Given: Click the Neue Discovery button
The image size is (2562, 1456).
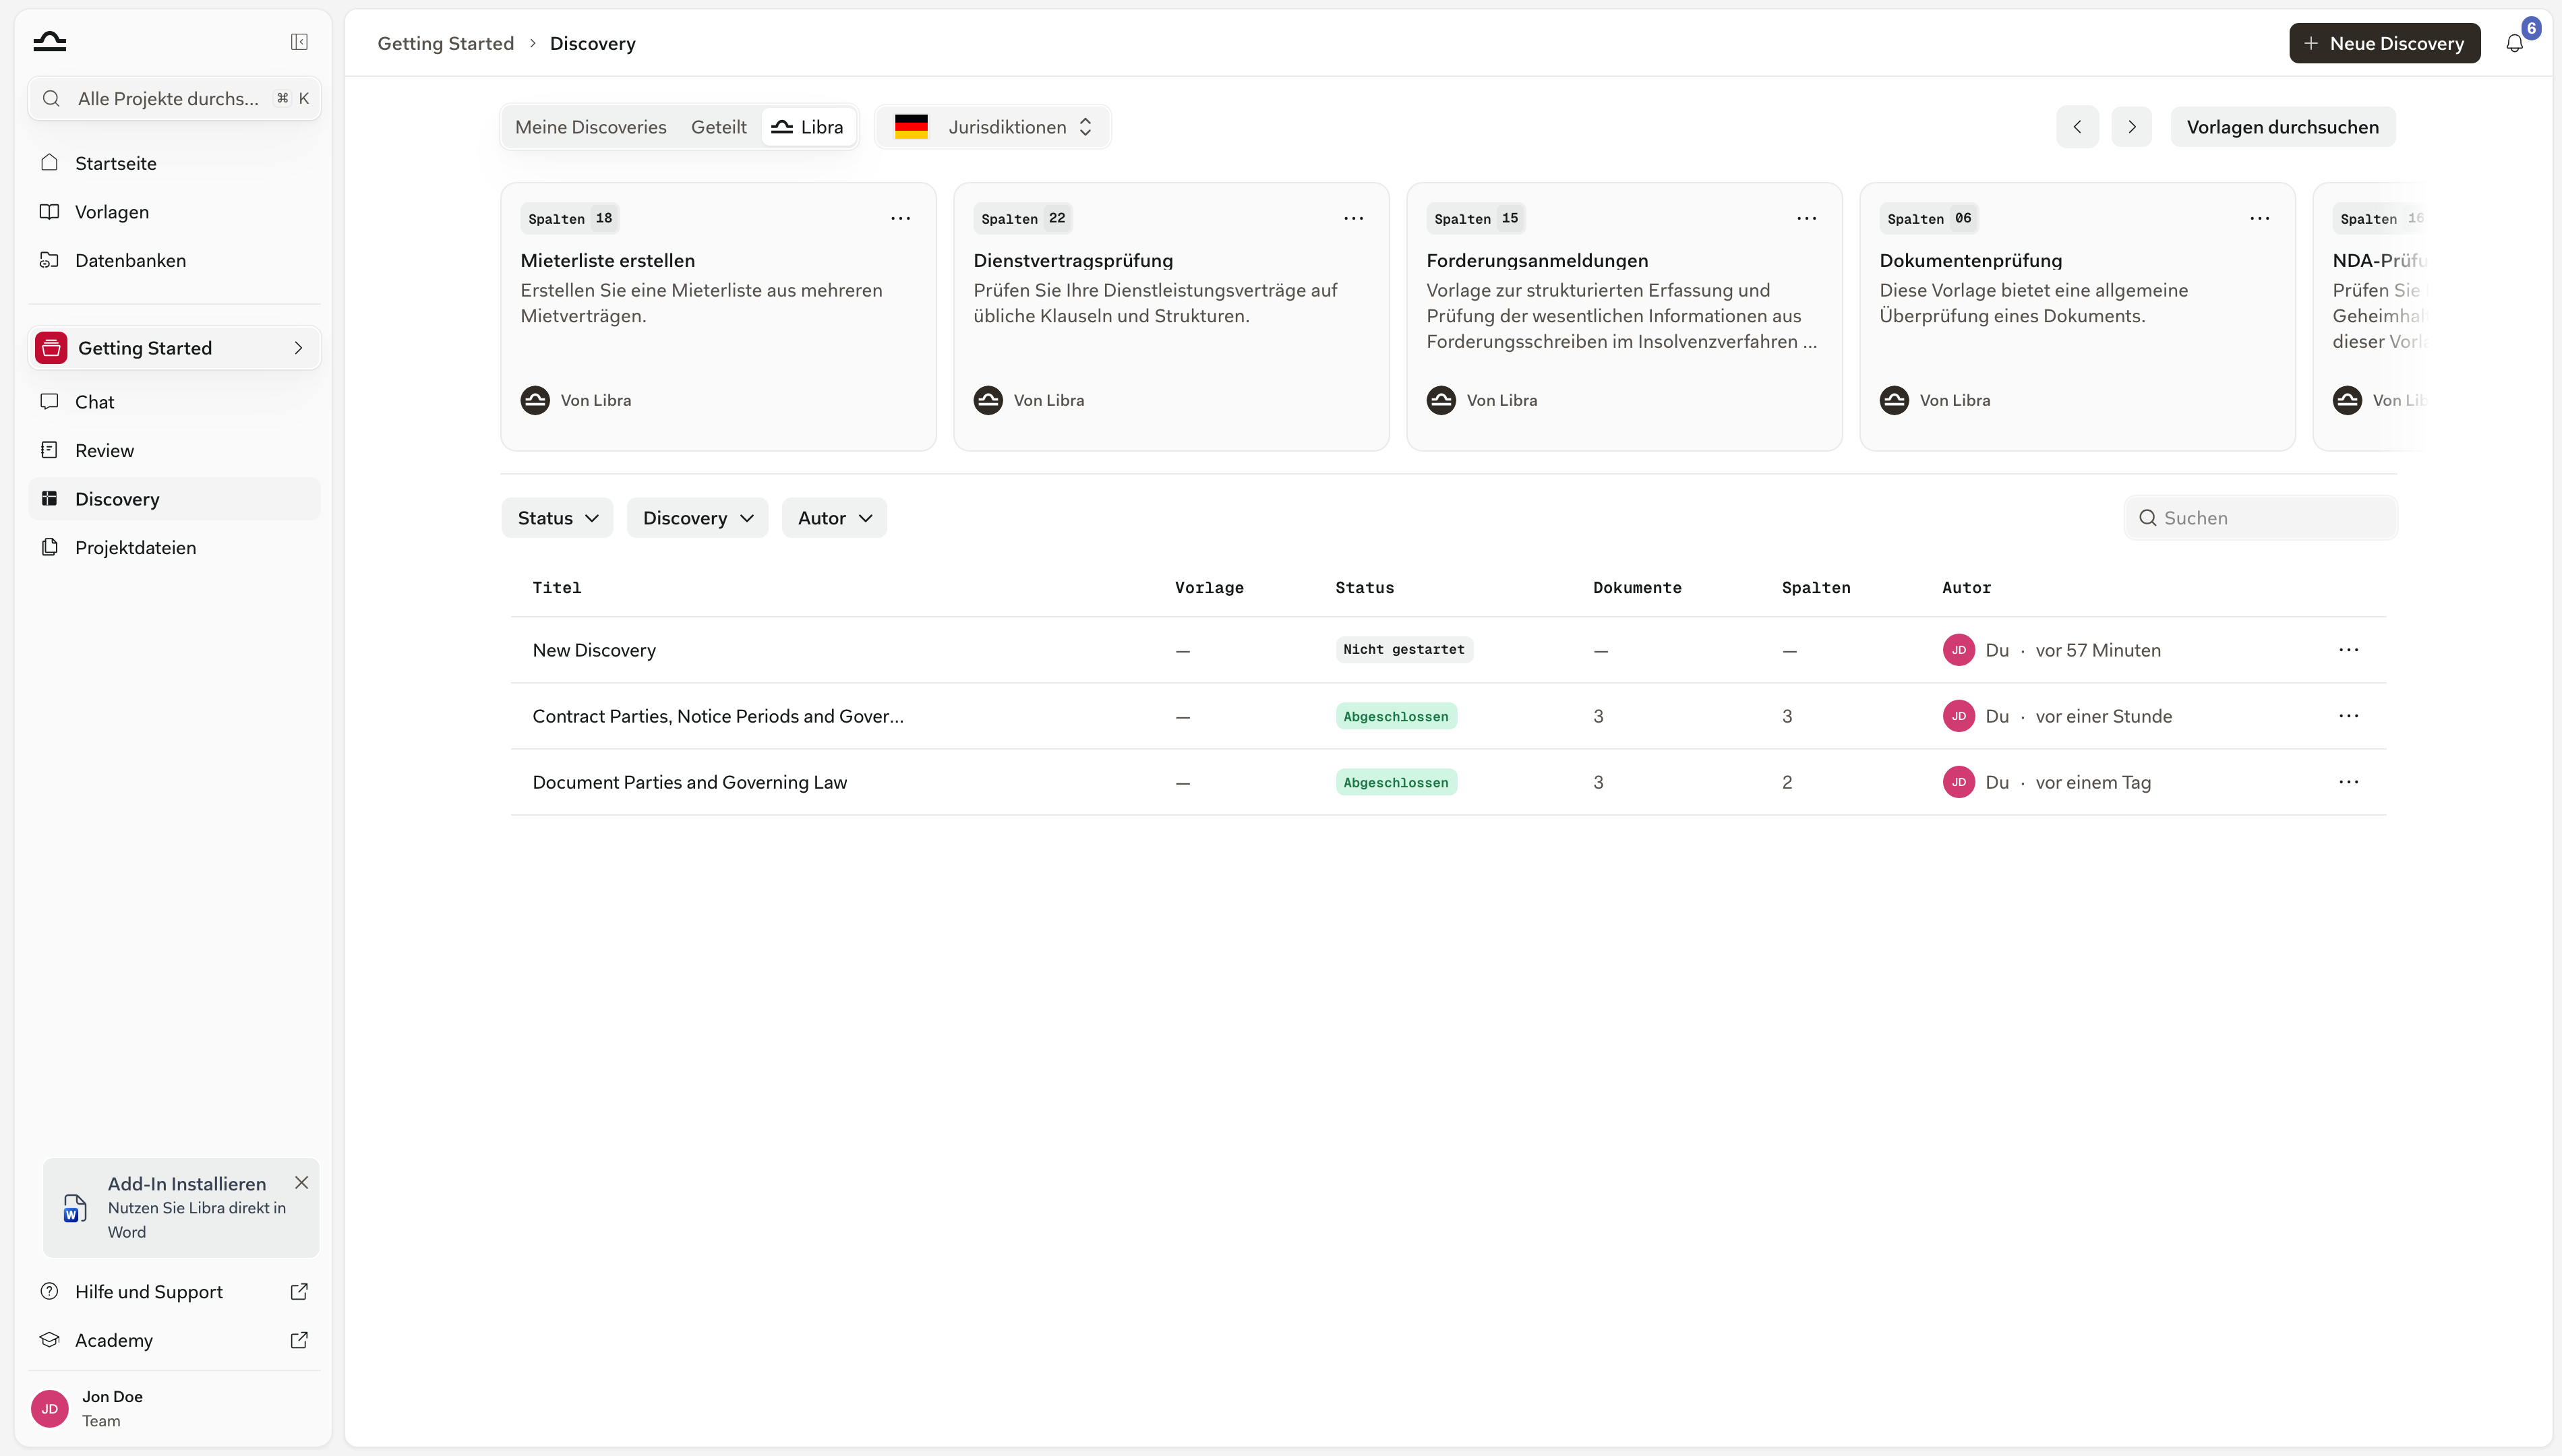Looking at the screenshot, I should (x=2384, y=43).
